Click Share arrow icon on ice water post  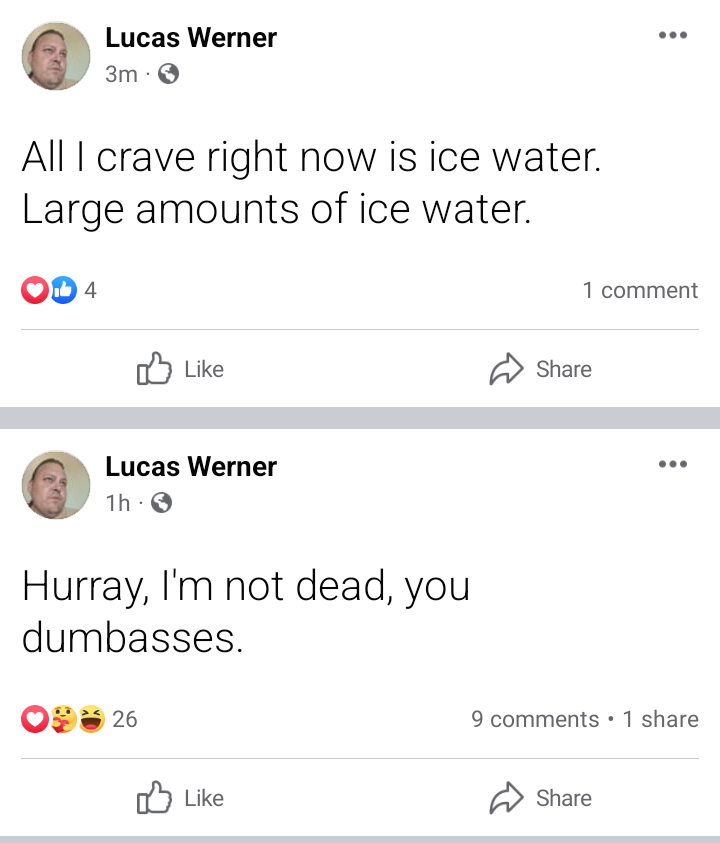tap(506, 369)
